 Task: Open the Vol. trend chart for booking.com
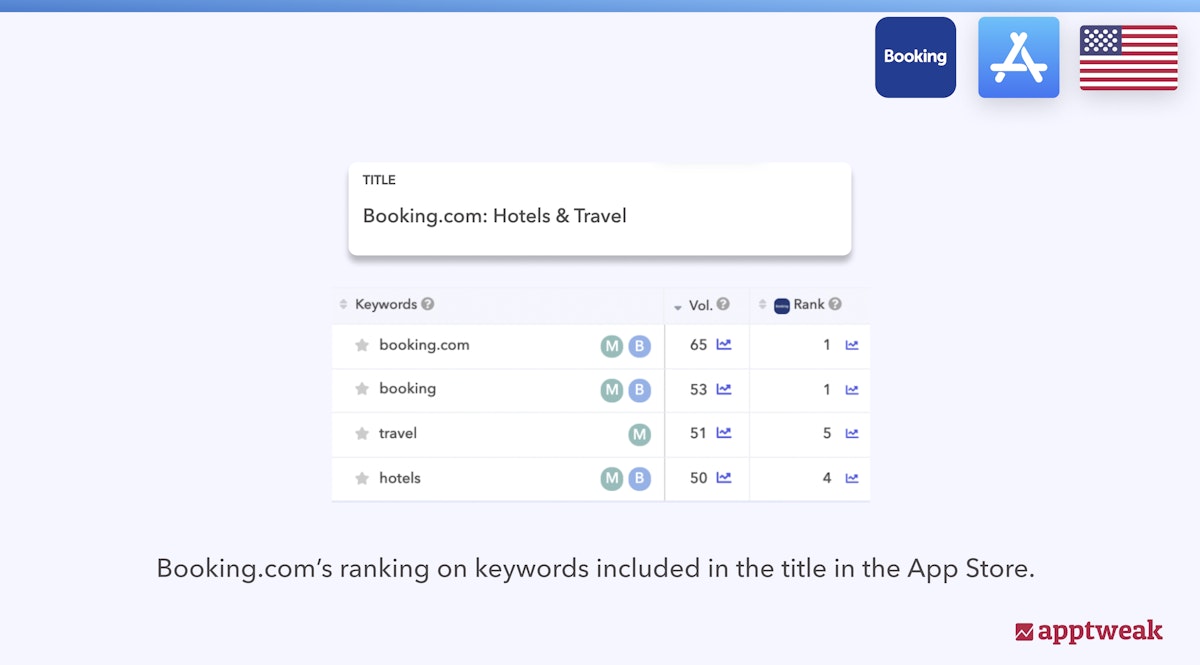click(x=724, y=346)
